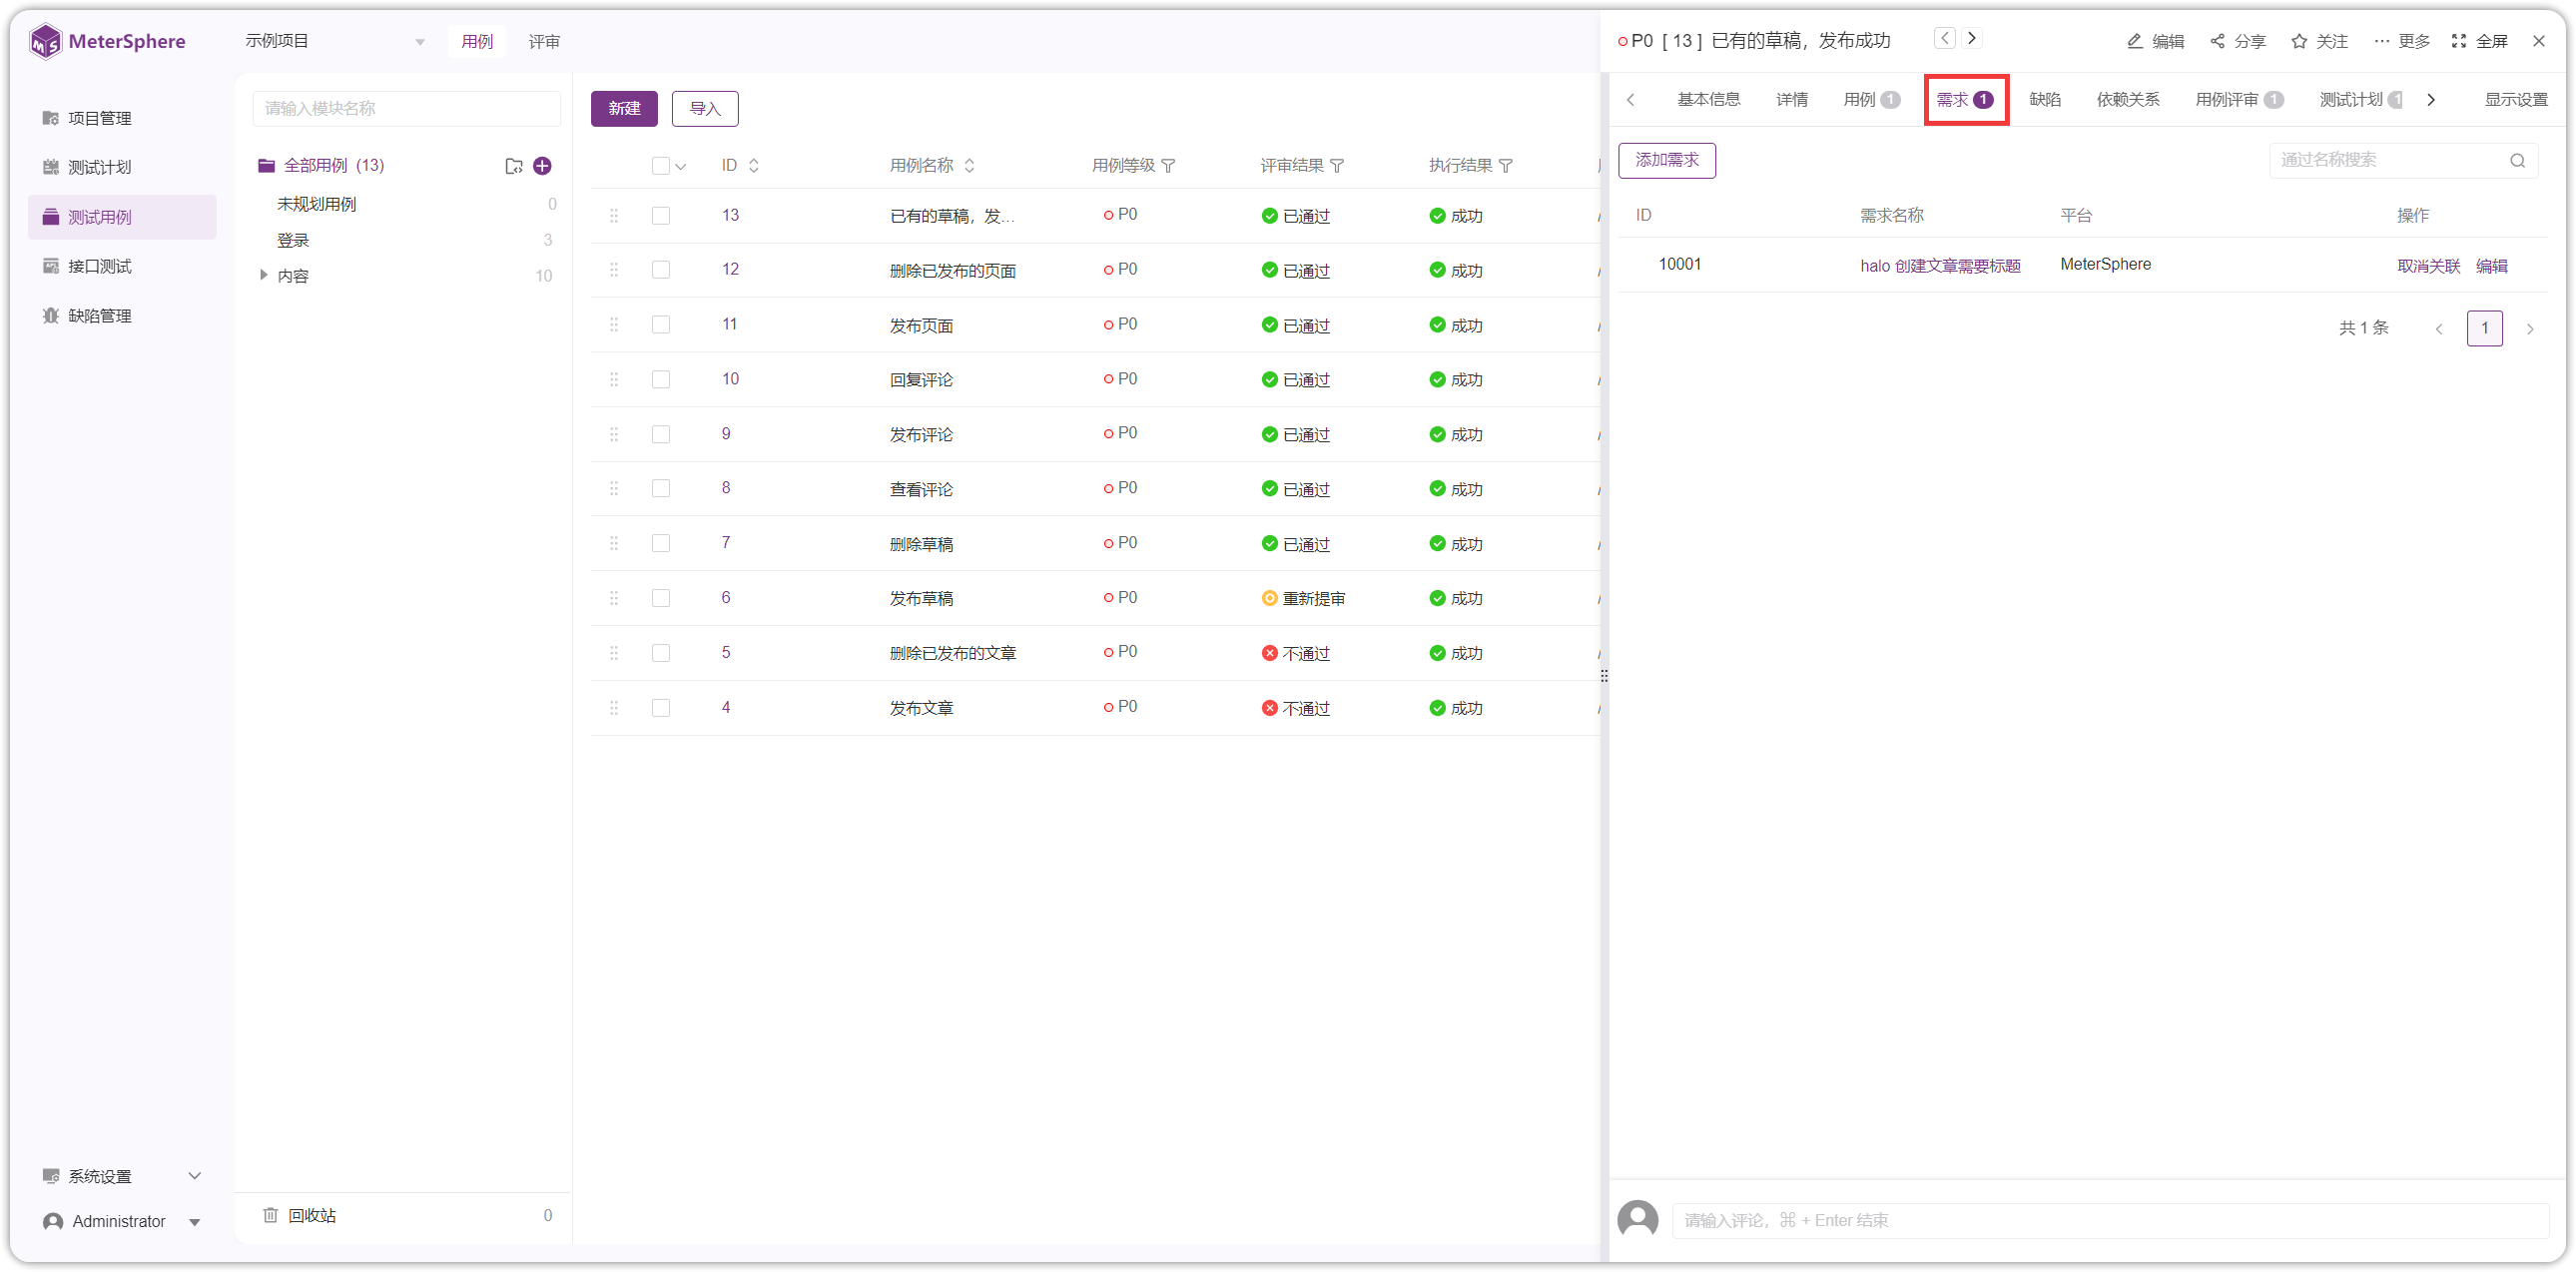2576x1272 pixels.
Task: Expand the 系统设置 sidebar chevron
Action: click(x=195, y=1176)
